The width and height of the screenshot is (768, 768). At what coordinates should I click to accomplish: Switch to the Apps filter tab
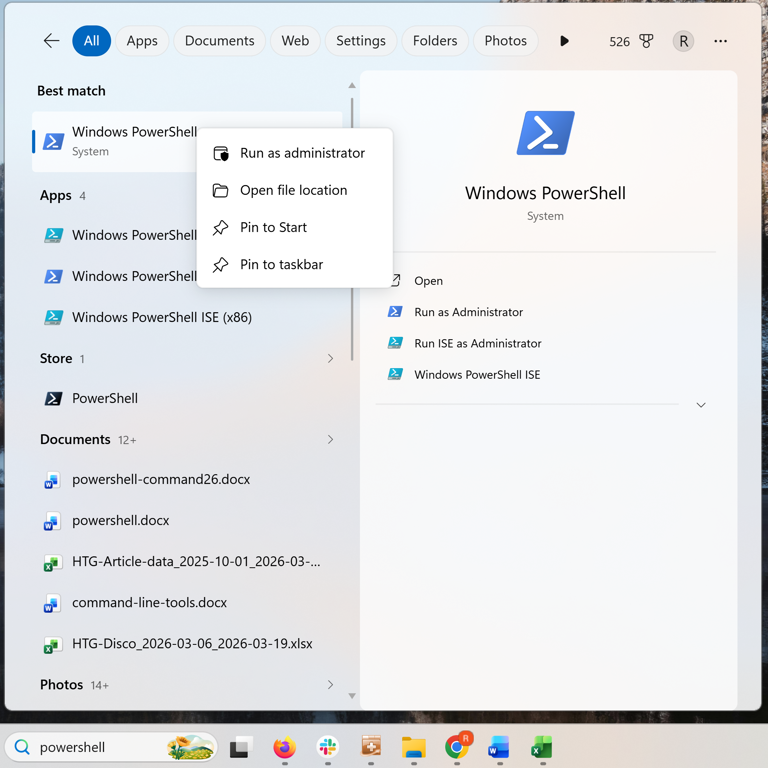click(x=142, y=41)
